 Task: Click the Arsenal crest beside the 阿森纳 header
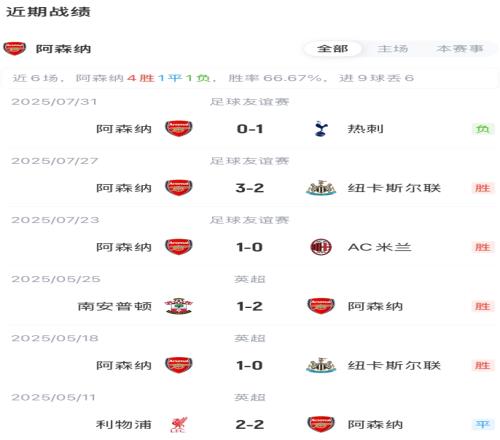coord(14,49)
